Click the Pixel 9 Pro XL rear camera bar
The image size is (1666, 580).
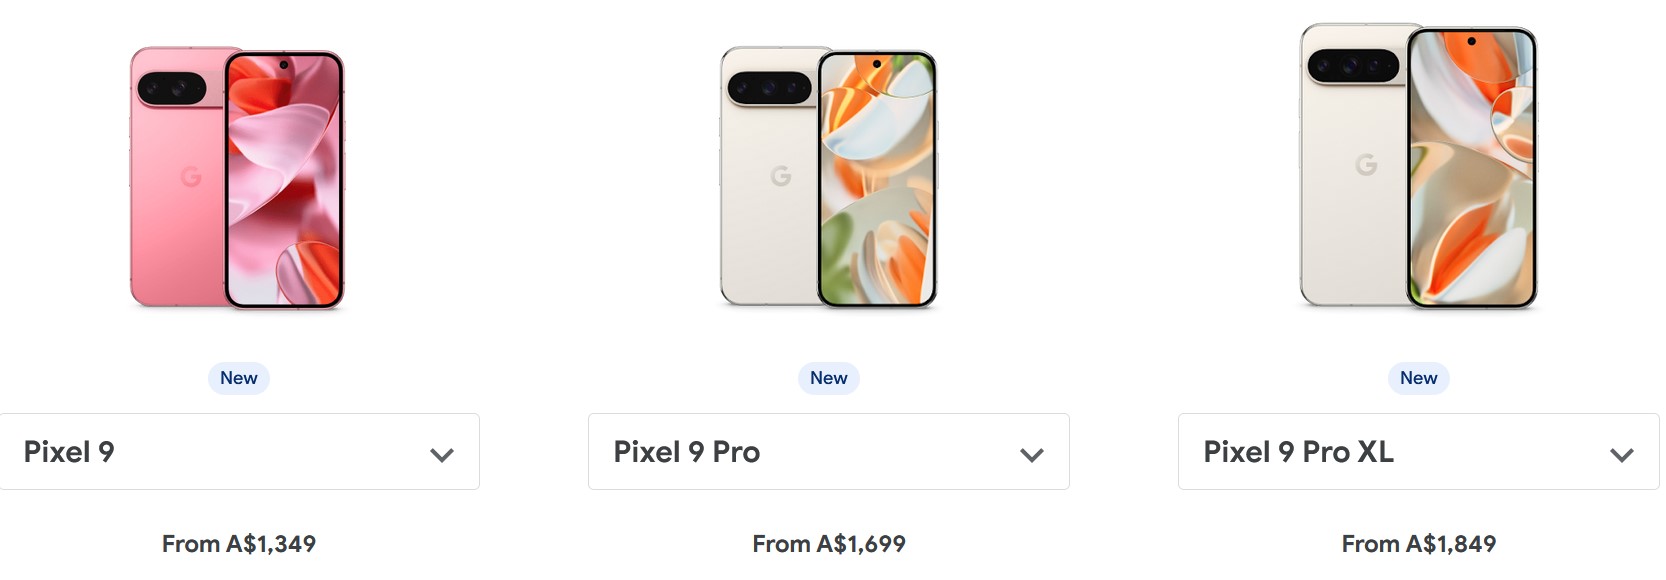click(x=1352, y=66)
